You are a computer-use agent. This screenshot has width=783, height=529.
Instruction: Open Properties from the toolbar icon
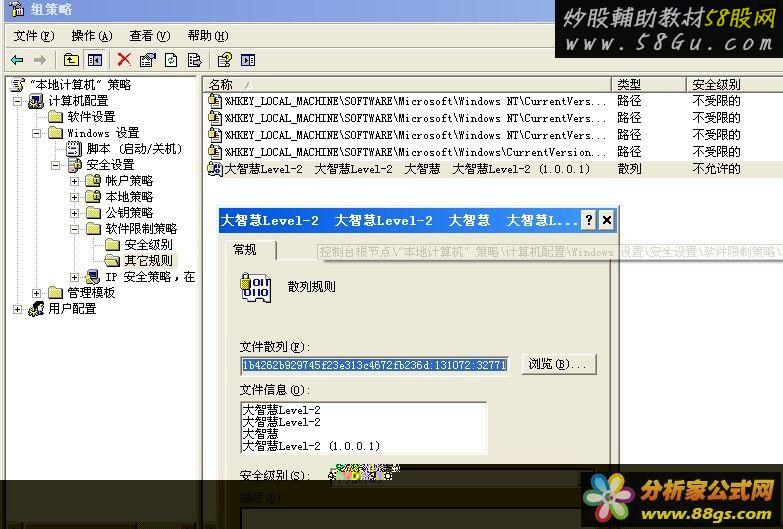coord(147,60)
